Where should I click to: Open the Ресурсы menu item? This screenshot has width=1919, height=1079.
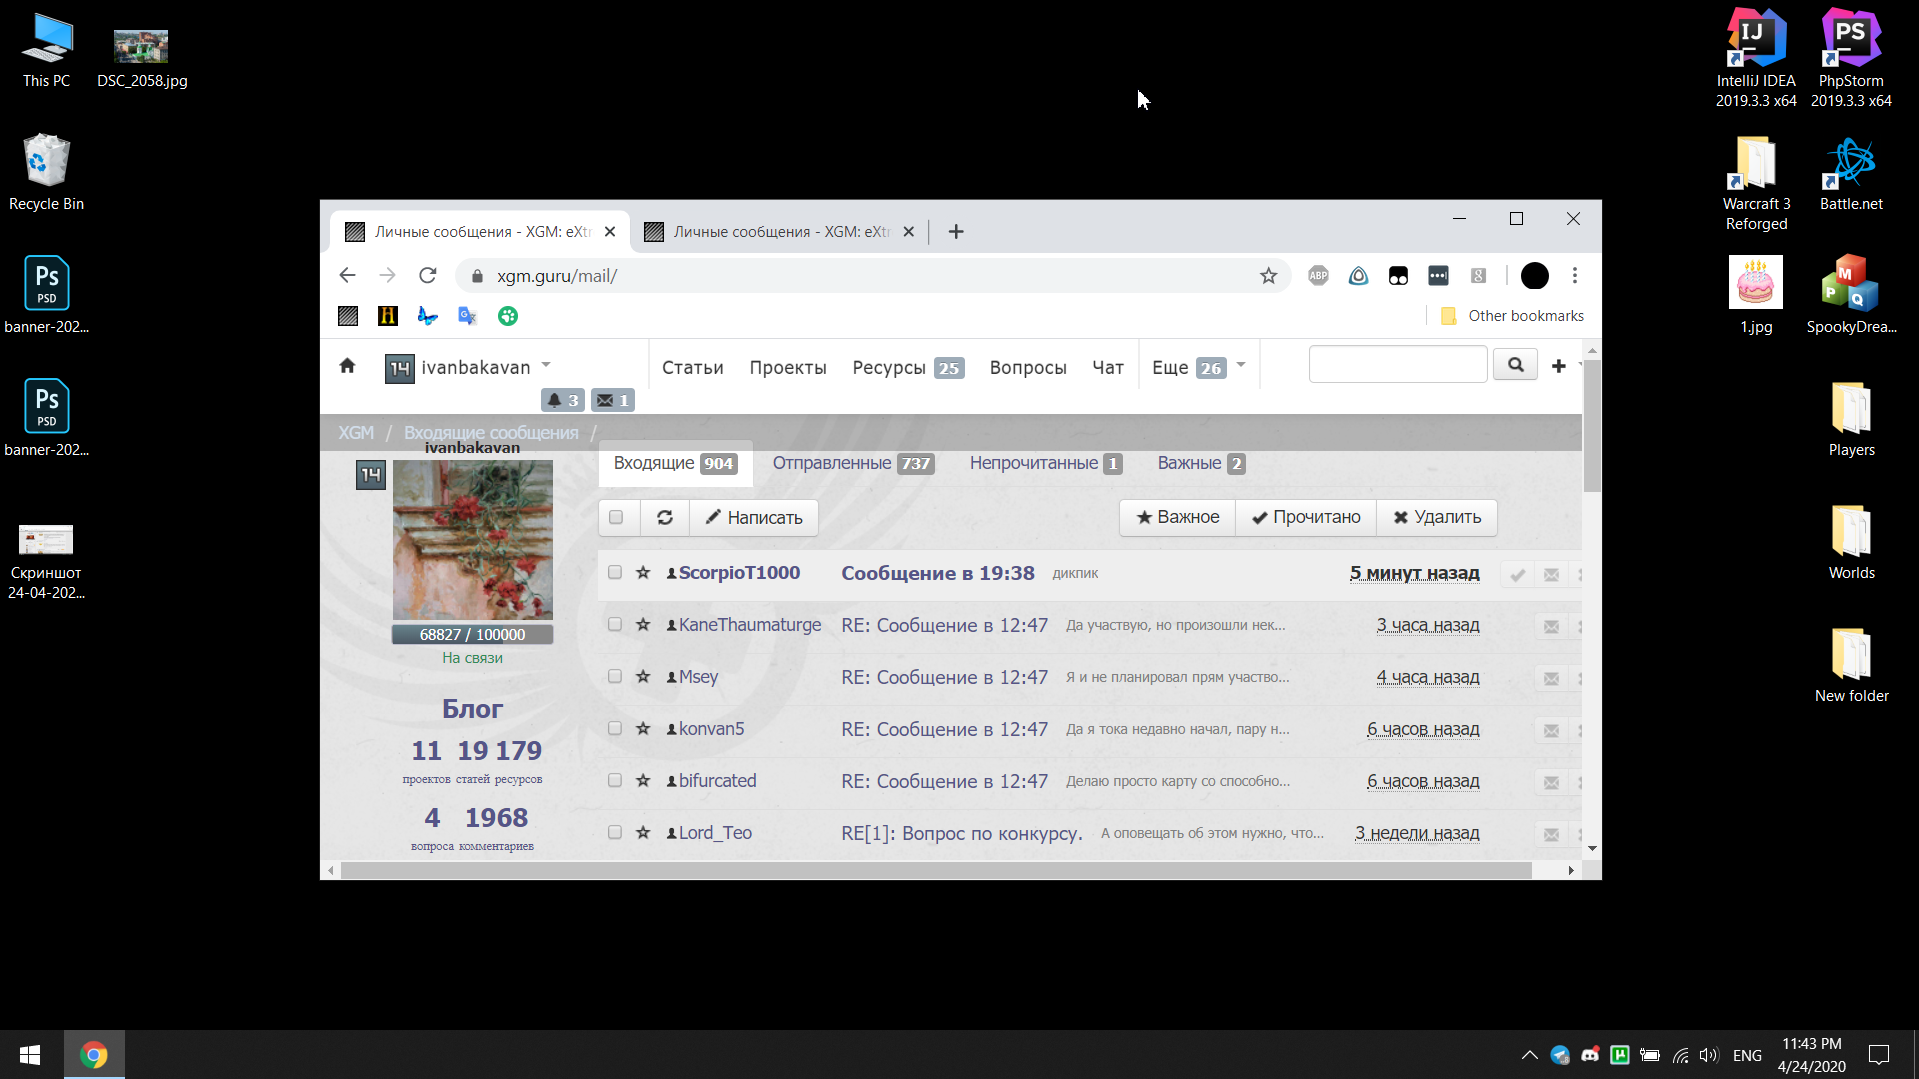tap(908, 367)
